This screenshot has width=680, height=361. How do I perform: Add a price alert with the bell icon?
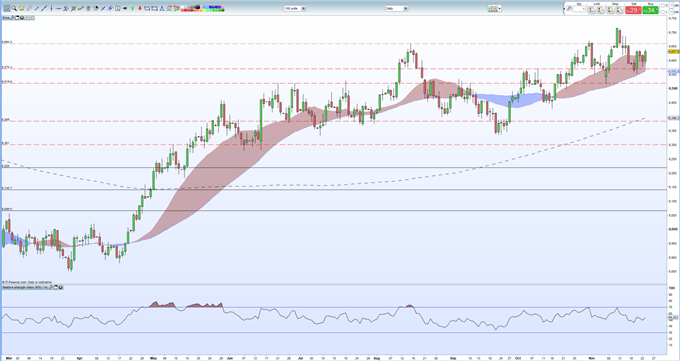pos(22,9)
